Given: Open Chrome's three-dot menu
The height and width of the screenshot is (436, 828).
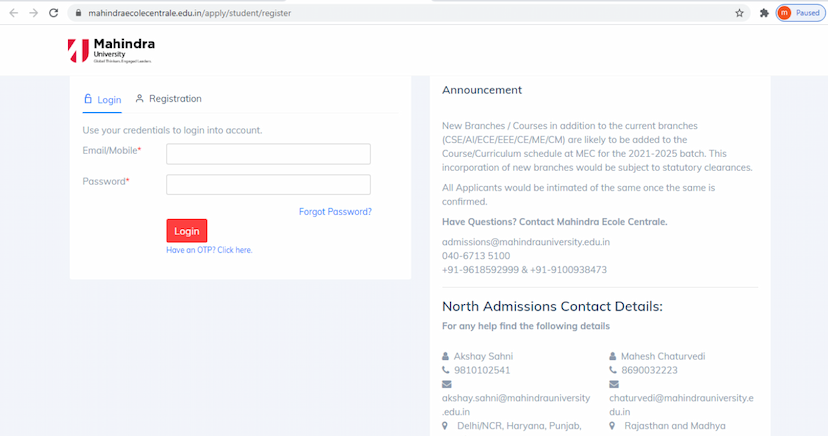Looking at the screenshot, I should click(822, 13).
